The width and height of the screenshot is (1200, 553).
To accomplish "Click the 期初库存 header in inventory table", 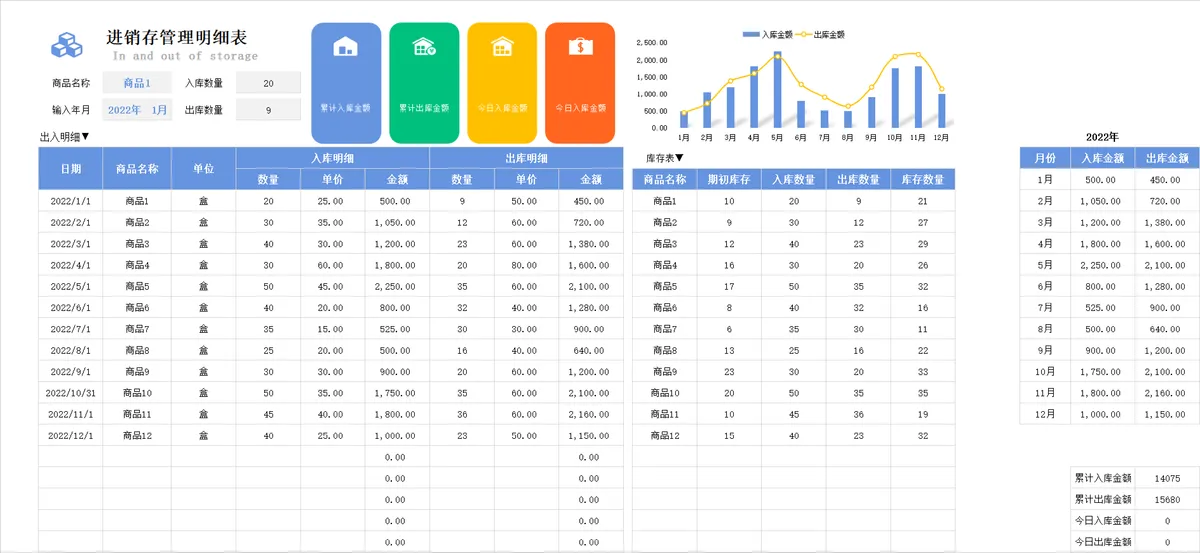I will 729,180.
